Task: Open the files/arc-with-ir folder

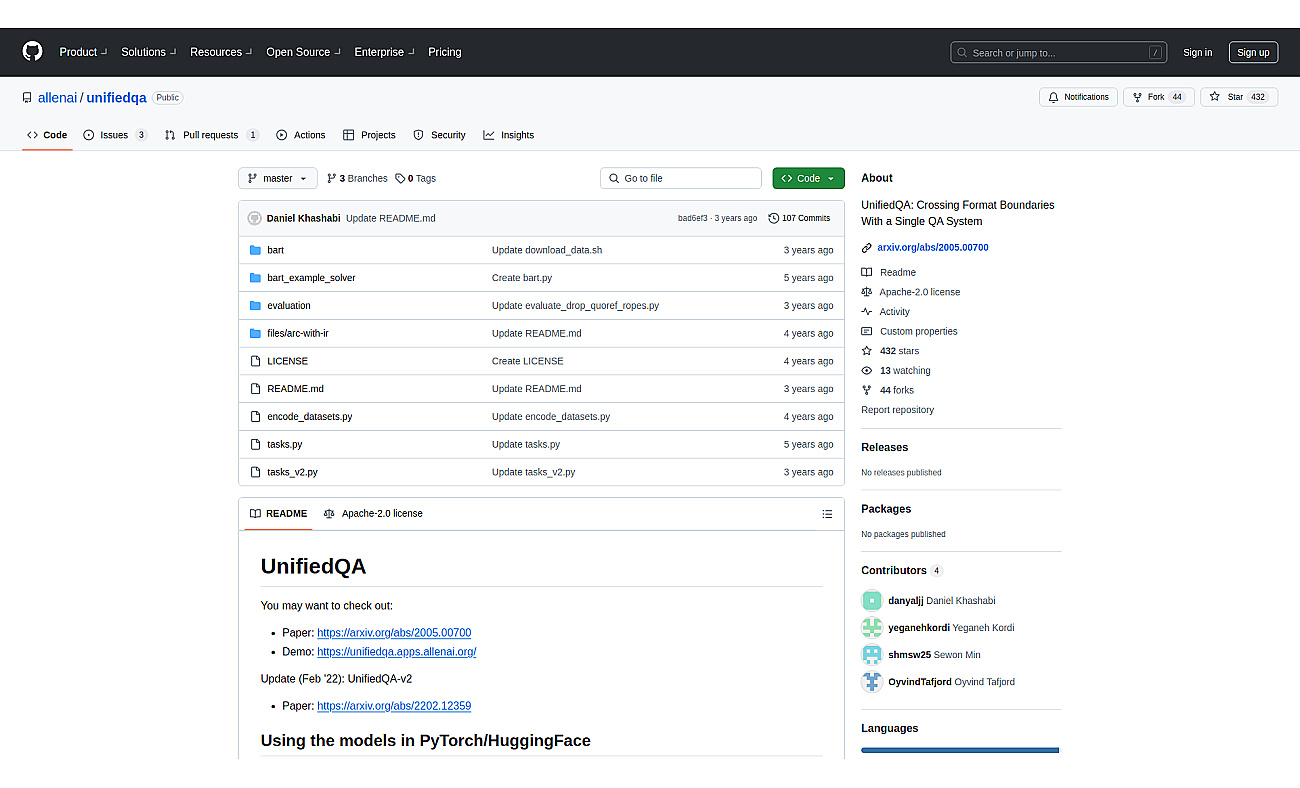Action: click(x=298, y=334)
